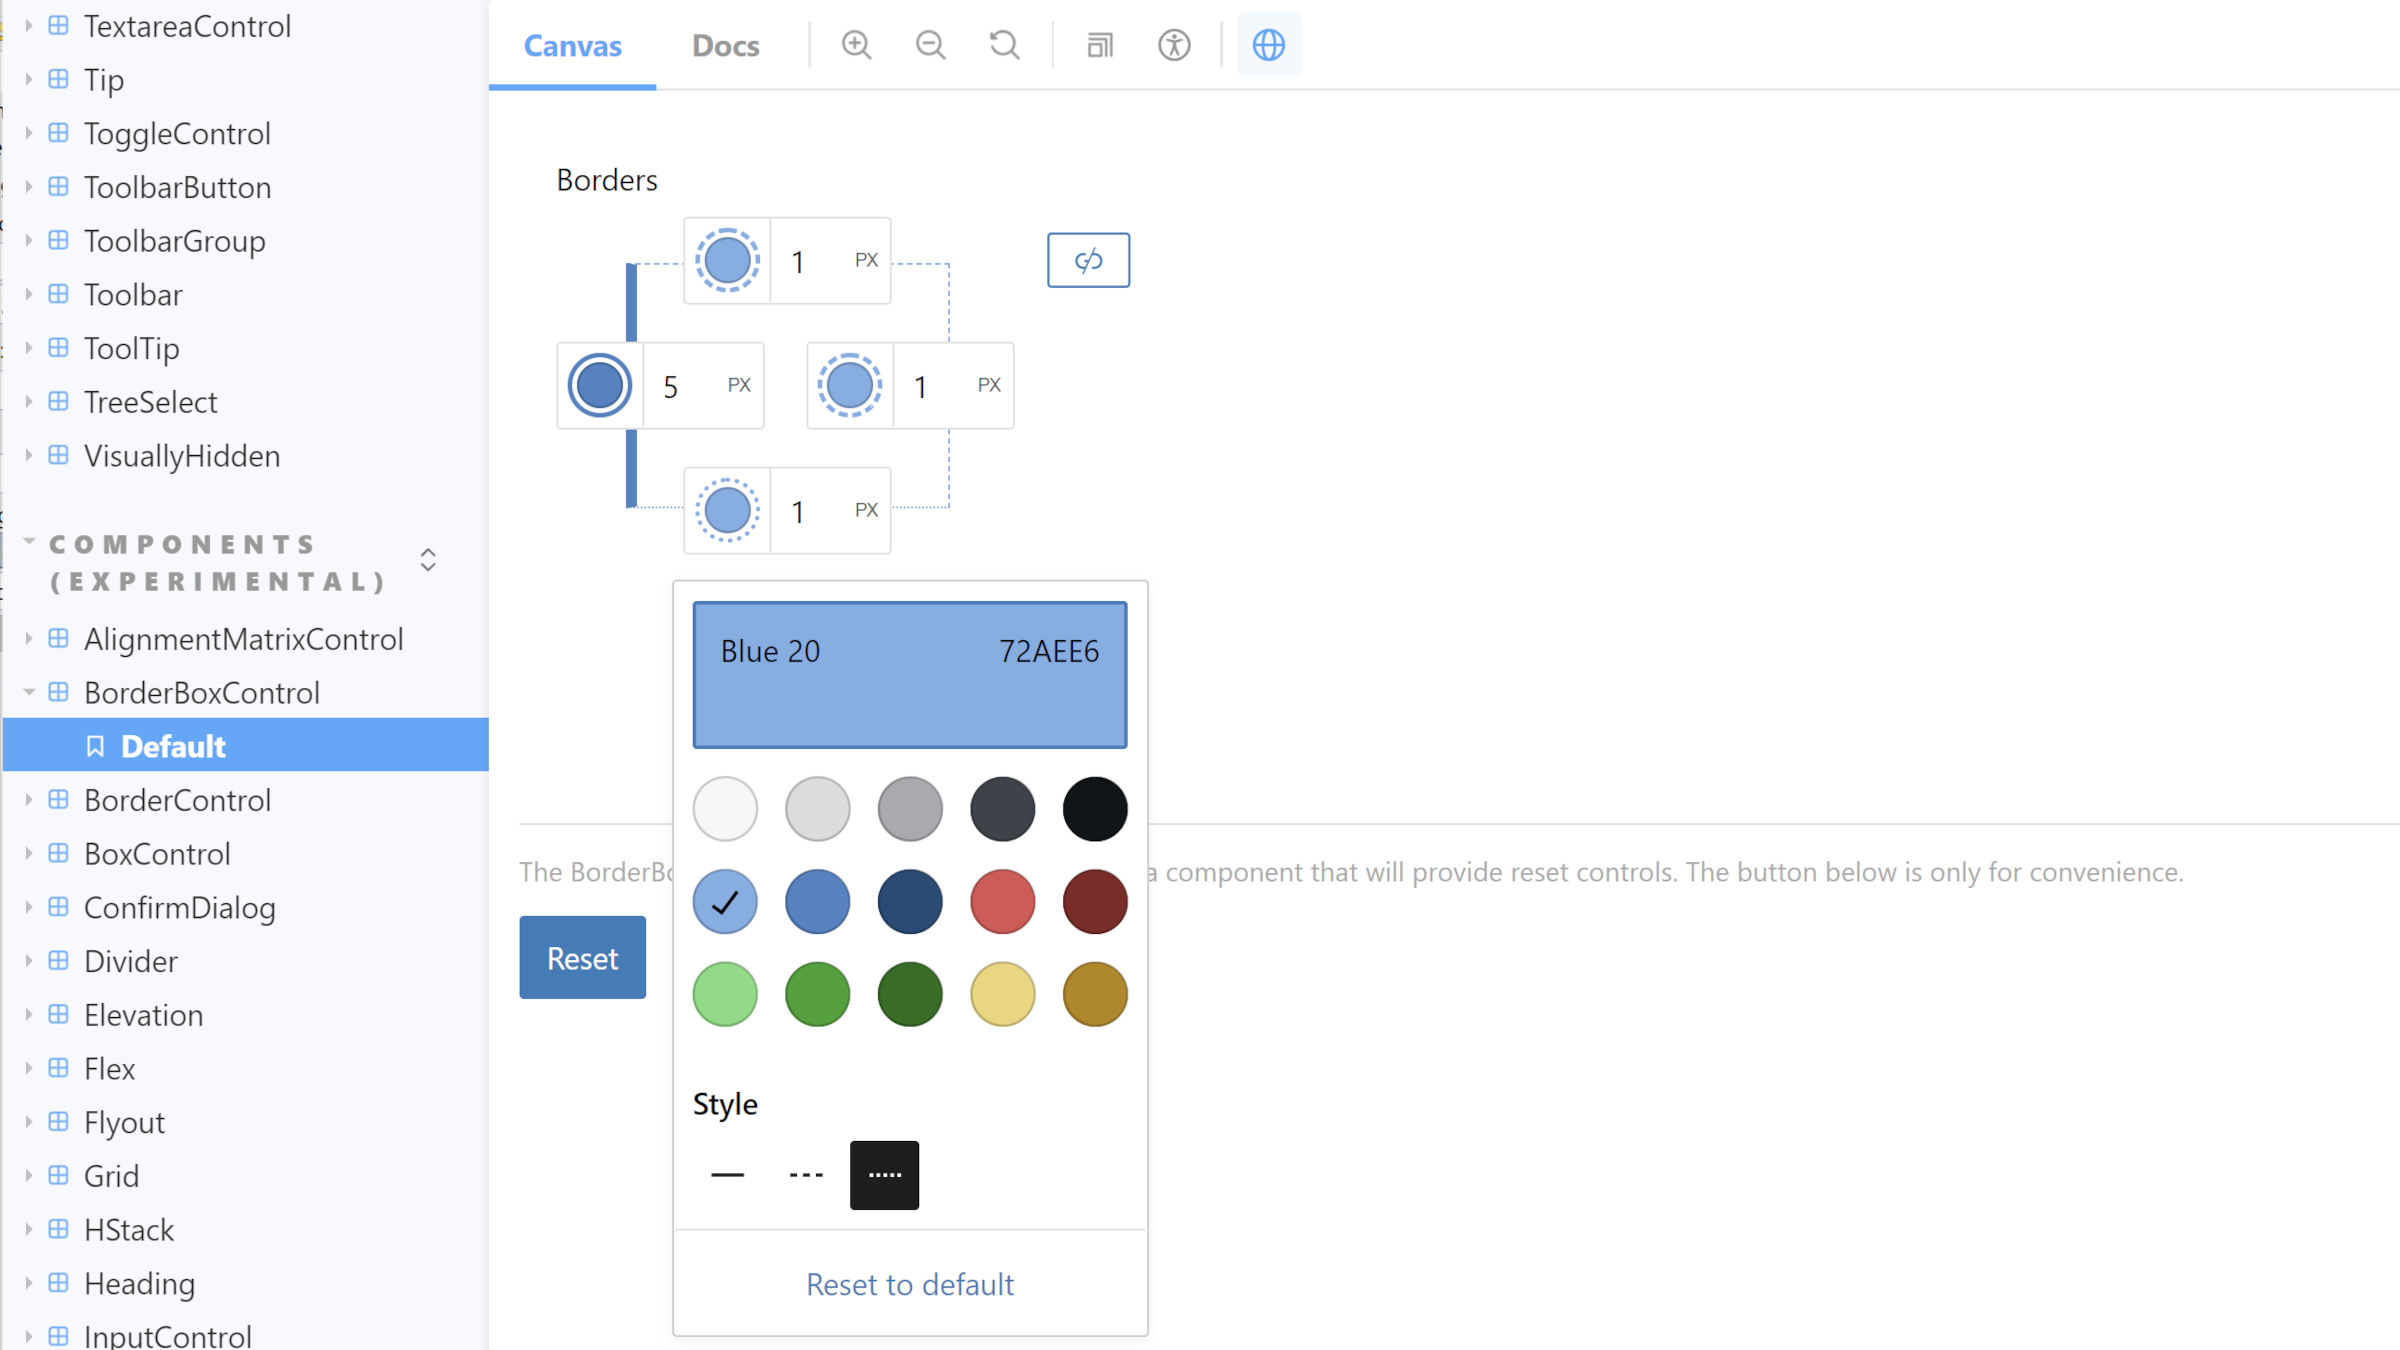Image resolution: width=2400 pixels, height=1350 pixels.
Task: Click Reset to default link
Action: 908,1284
